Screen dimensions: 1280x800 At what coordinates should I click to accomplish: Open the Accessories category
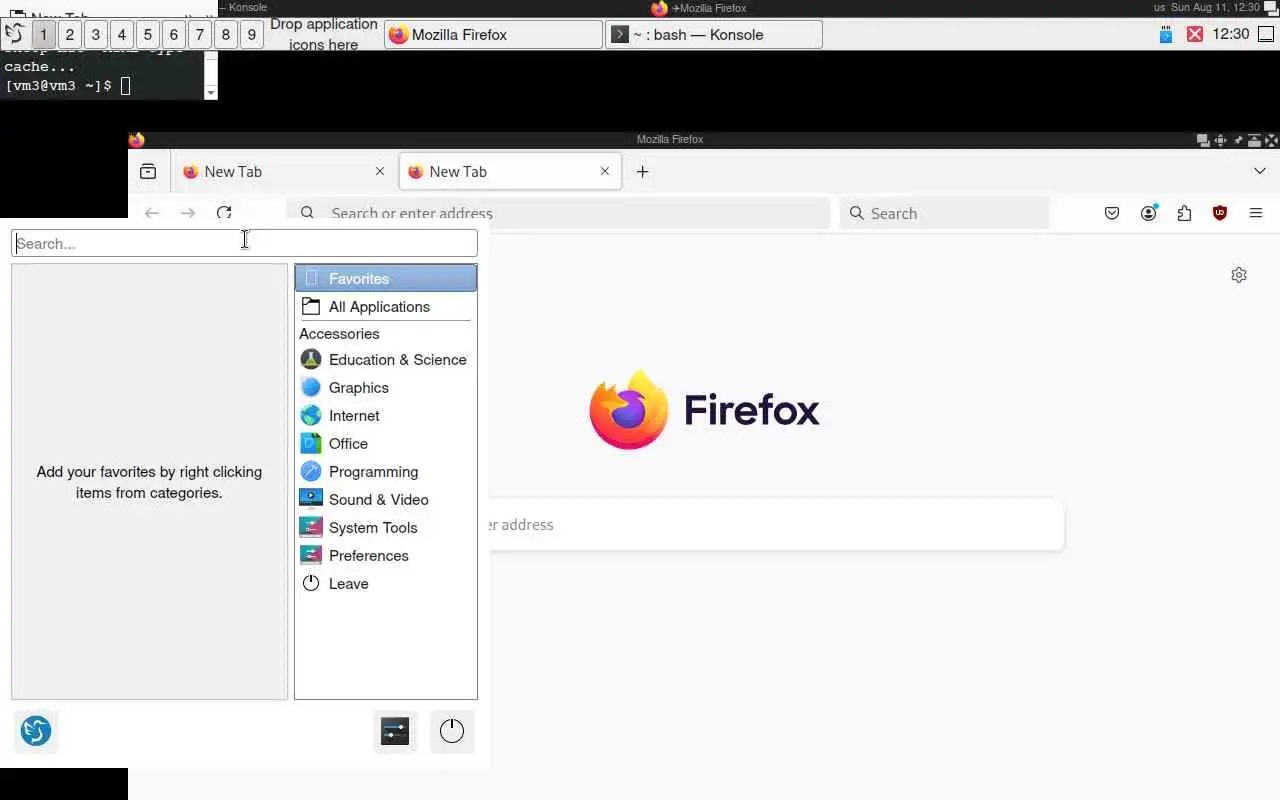[386, 334]
